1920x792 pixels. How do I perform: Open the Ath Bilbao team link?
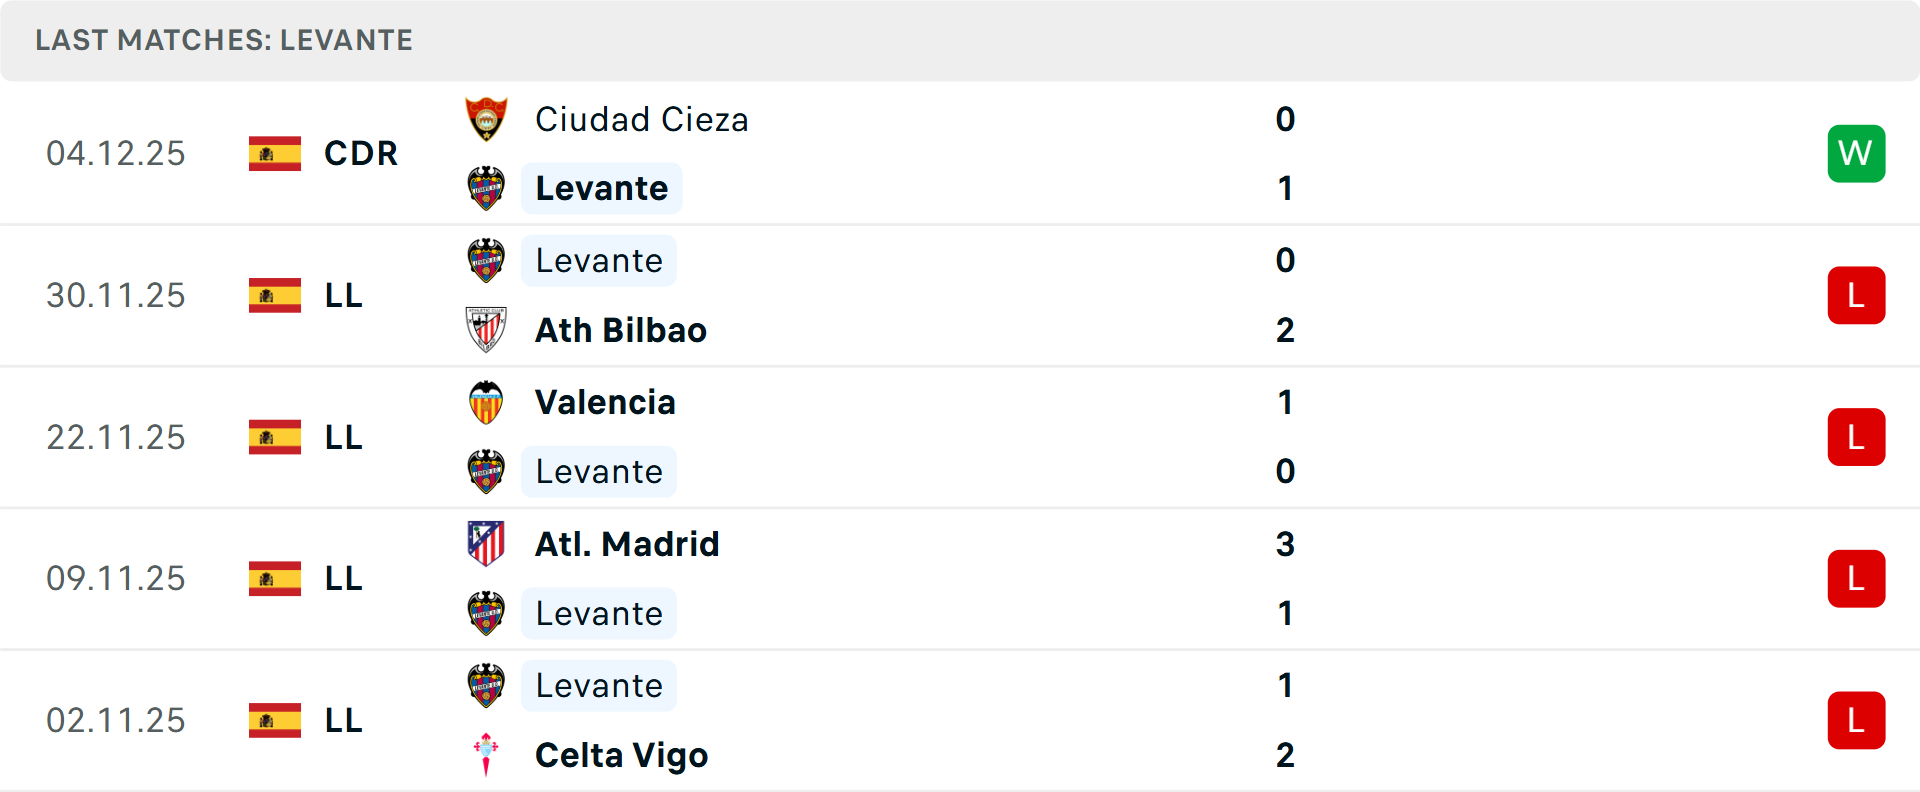pyautogui.click(x=620, y=331)
